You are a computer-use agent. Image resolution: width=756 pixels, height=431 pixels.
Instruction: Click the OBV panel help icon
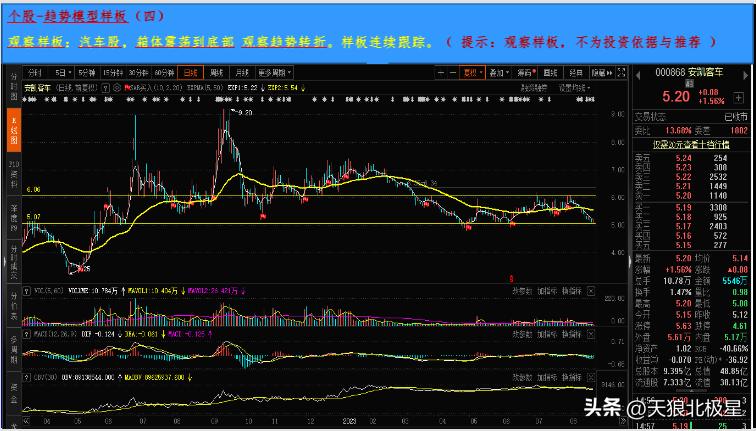pyautogui.click(x=26, y=377)
